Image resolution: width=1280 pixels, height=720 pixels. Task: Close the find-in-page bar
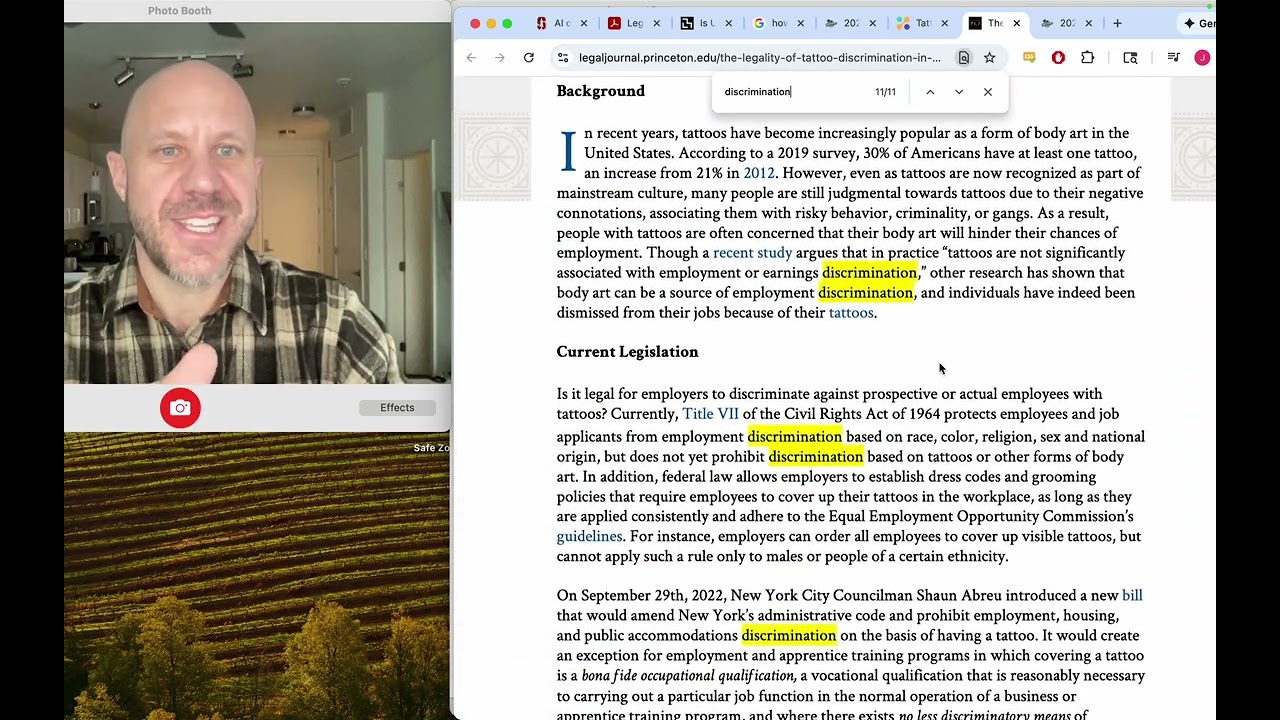coord(988,92)
